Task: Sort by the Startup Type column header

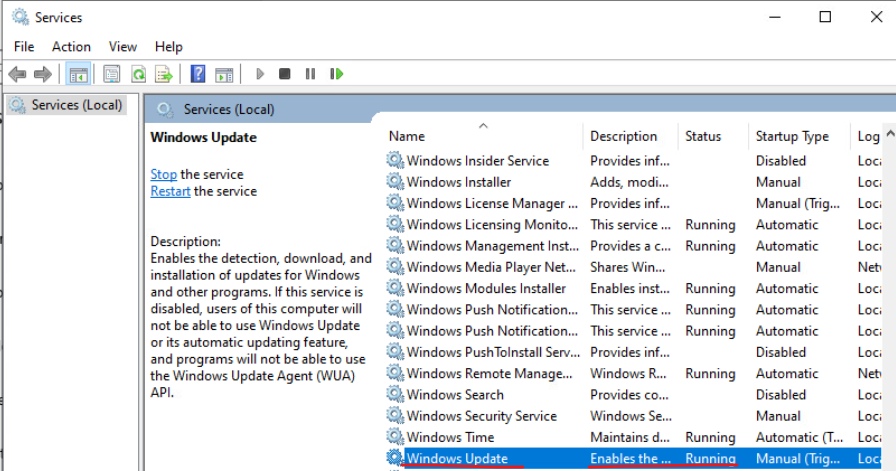Action: pos(792,137)
